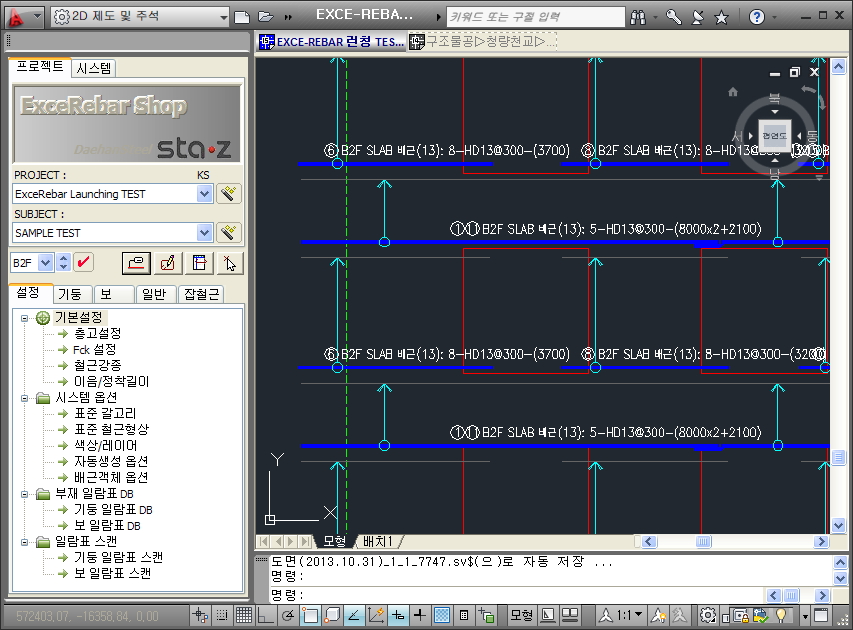
Task: Click the wand icon next to PROJECT
Action: [x=229, y=194]
